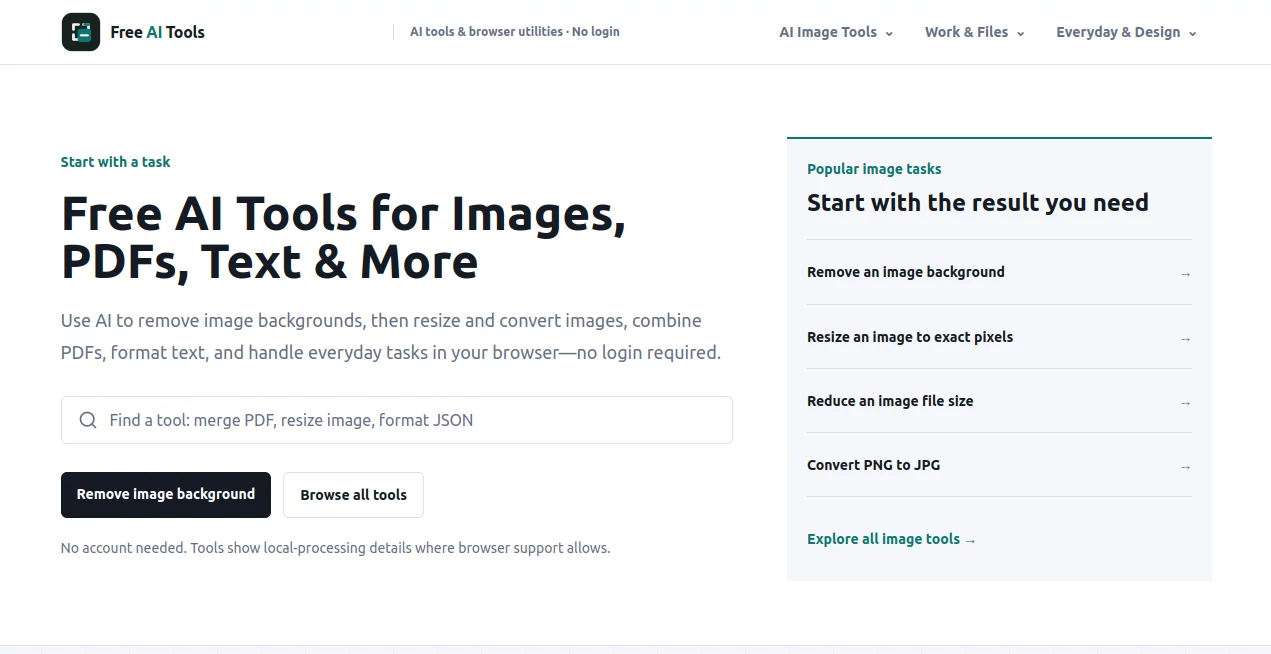Image resolution: width=1271 pixels, height=654 pixels.
Task: Open the Everyday & Design menu
Action: (x=1126, y=32)
